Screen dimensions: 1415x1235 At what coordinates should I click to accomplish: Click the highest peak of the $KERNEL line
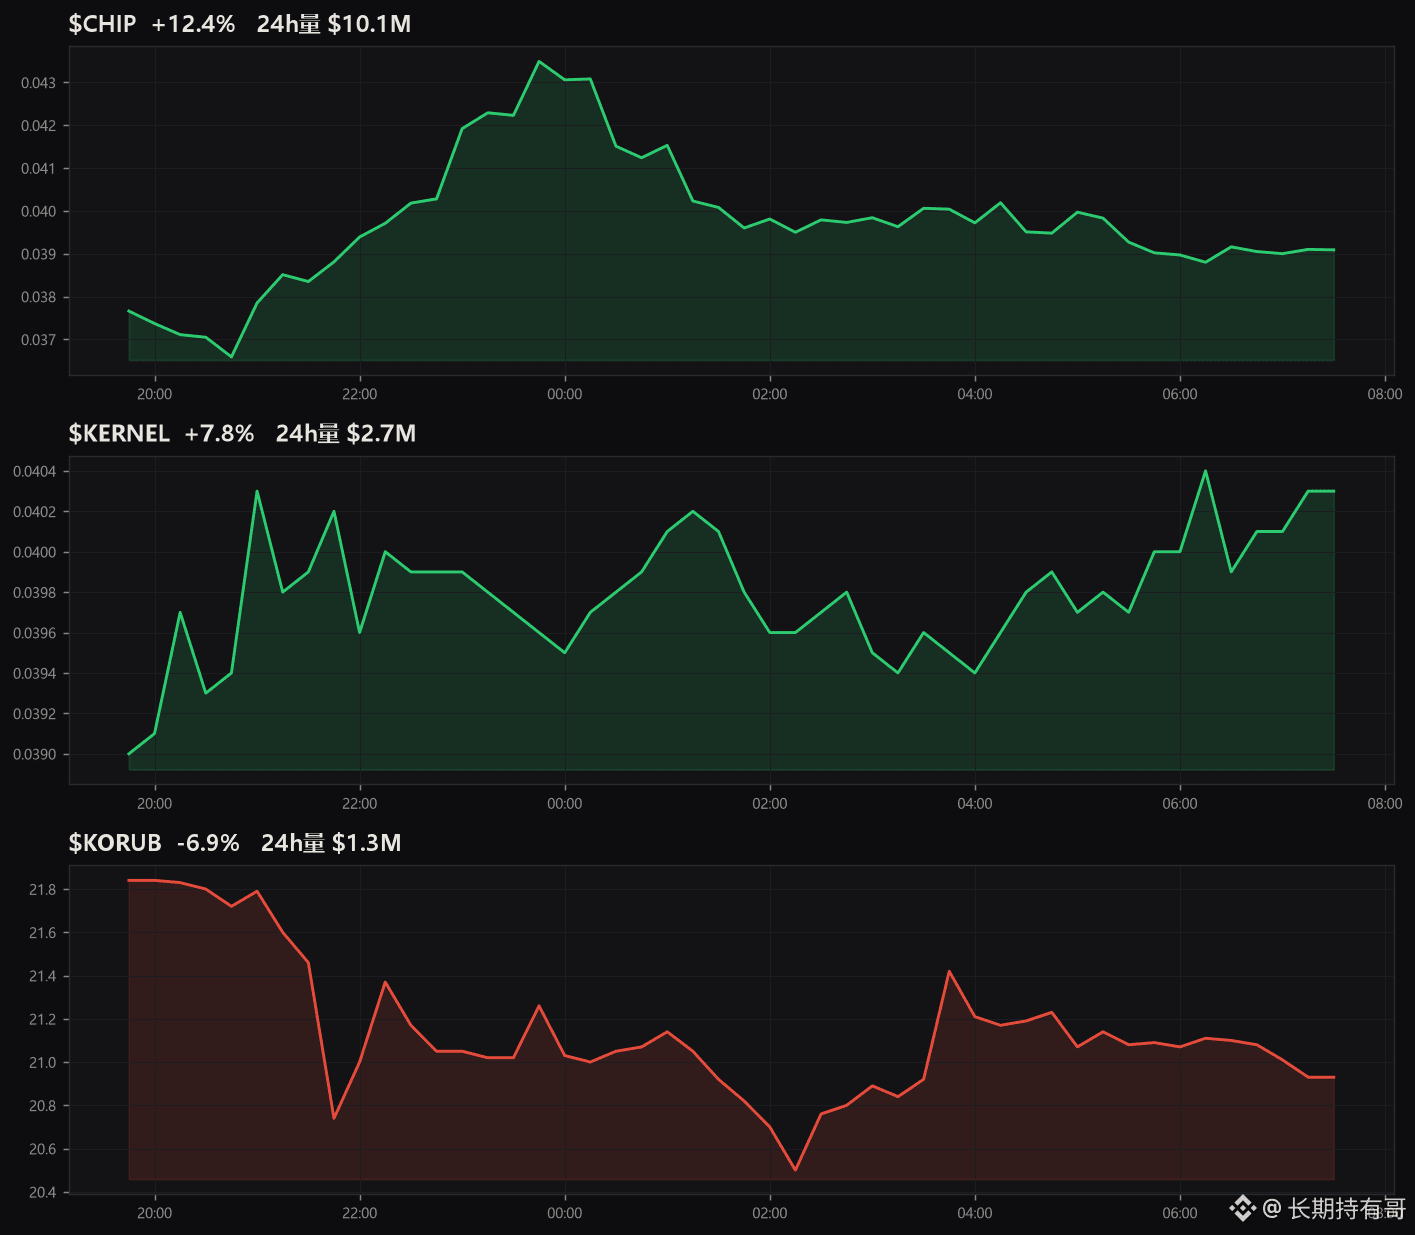pyautogui.click(x=1205, y=470)
